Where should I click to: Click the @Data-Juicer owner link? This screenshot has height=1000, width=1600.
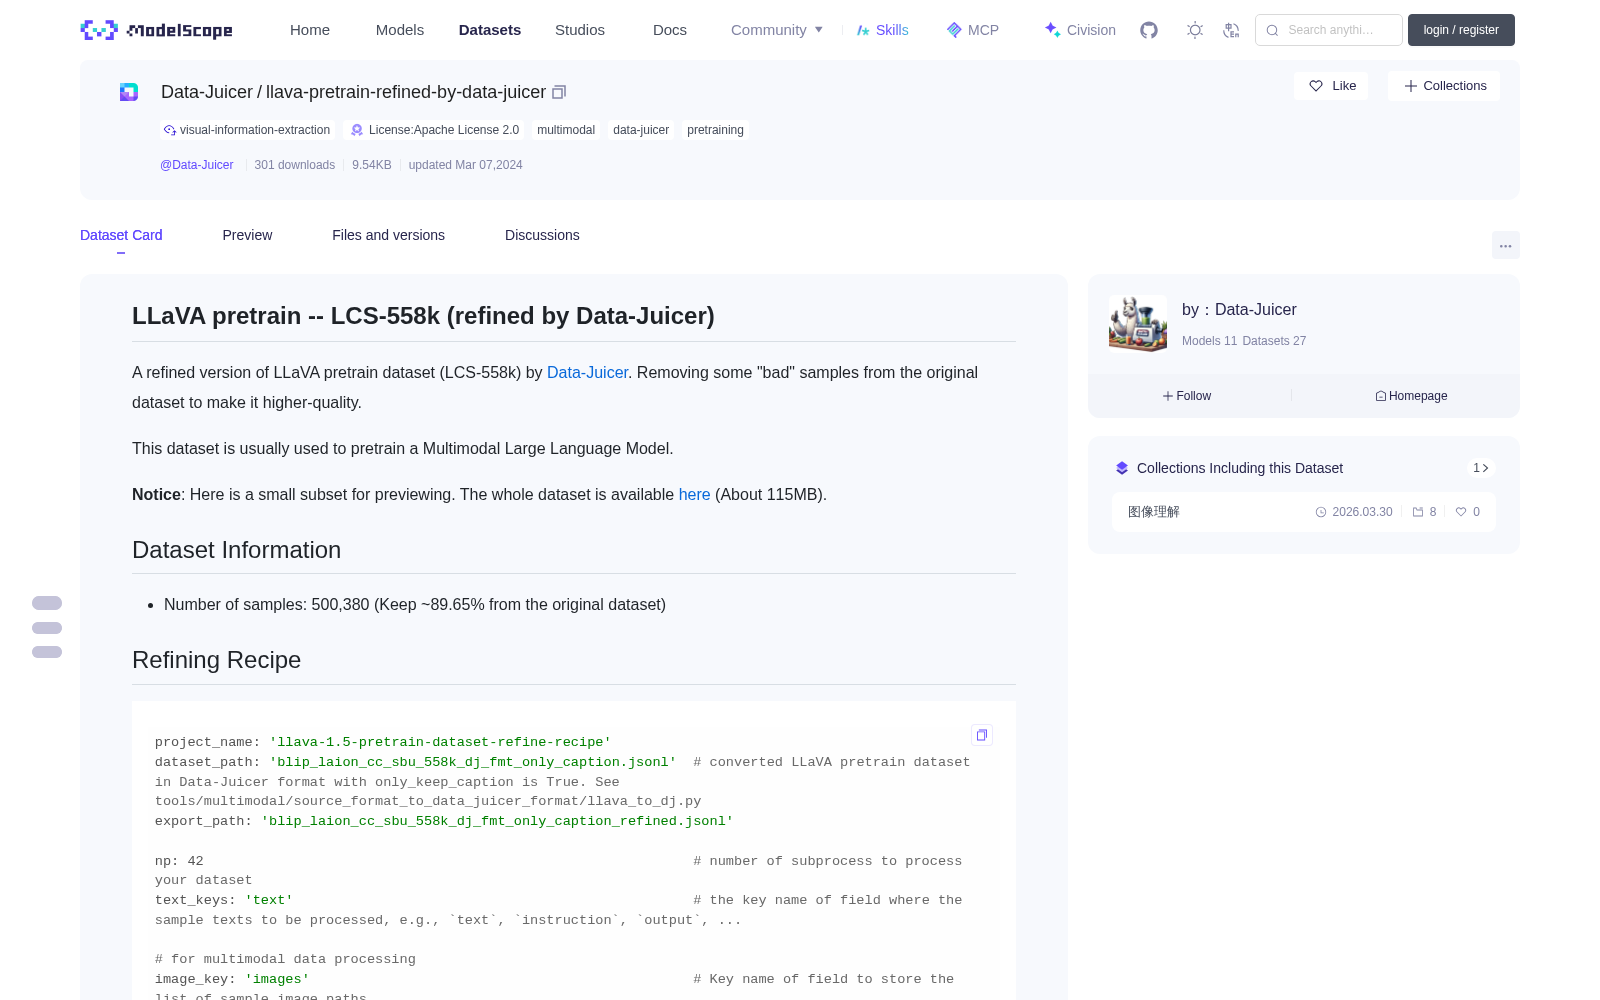pos(197,165)
